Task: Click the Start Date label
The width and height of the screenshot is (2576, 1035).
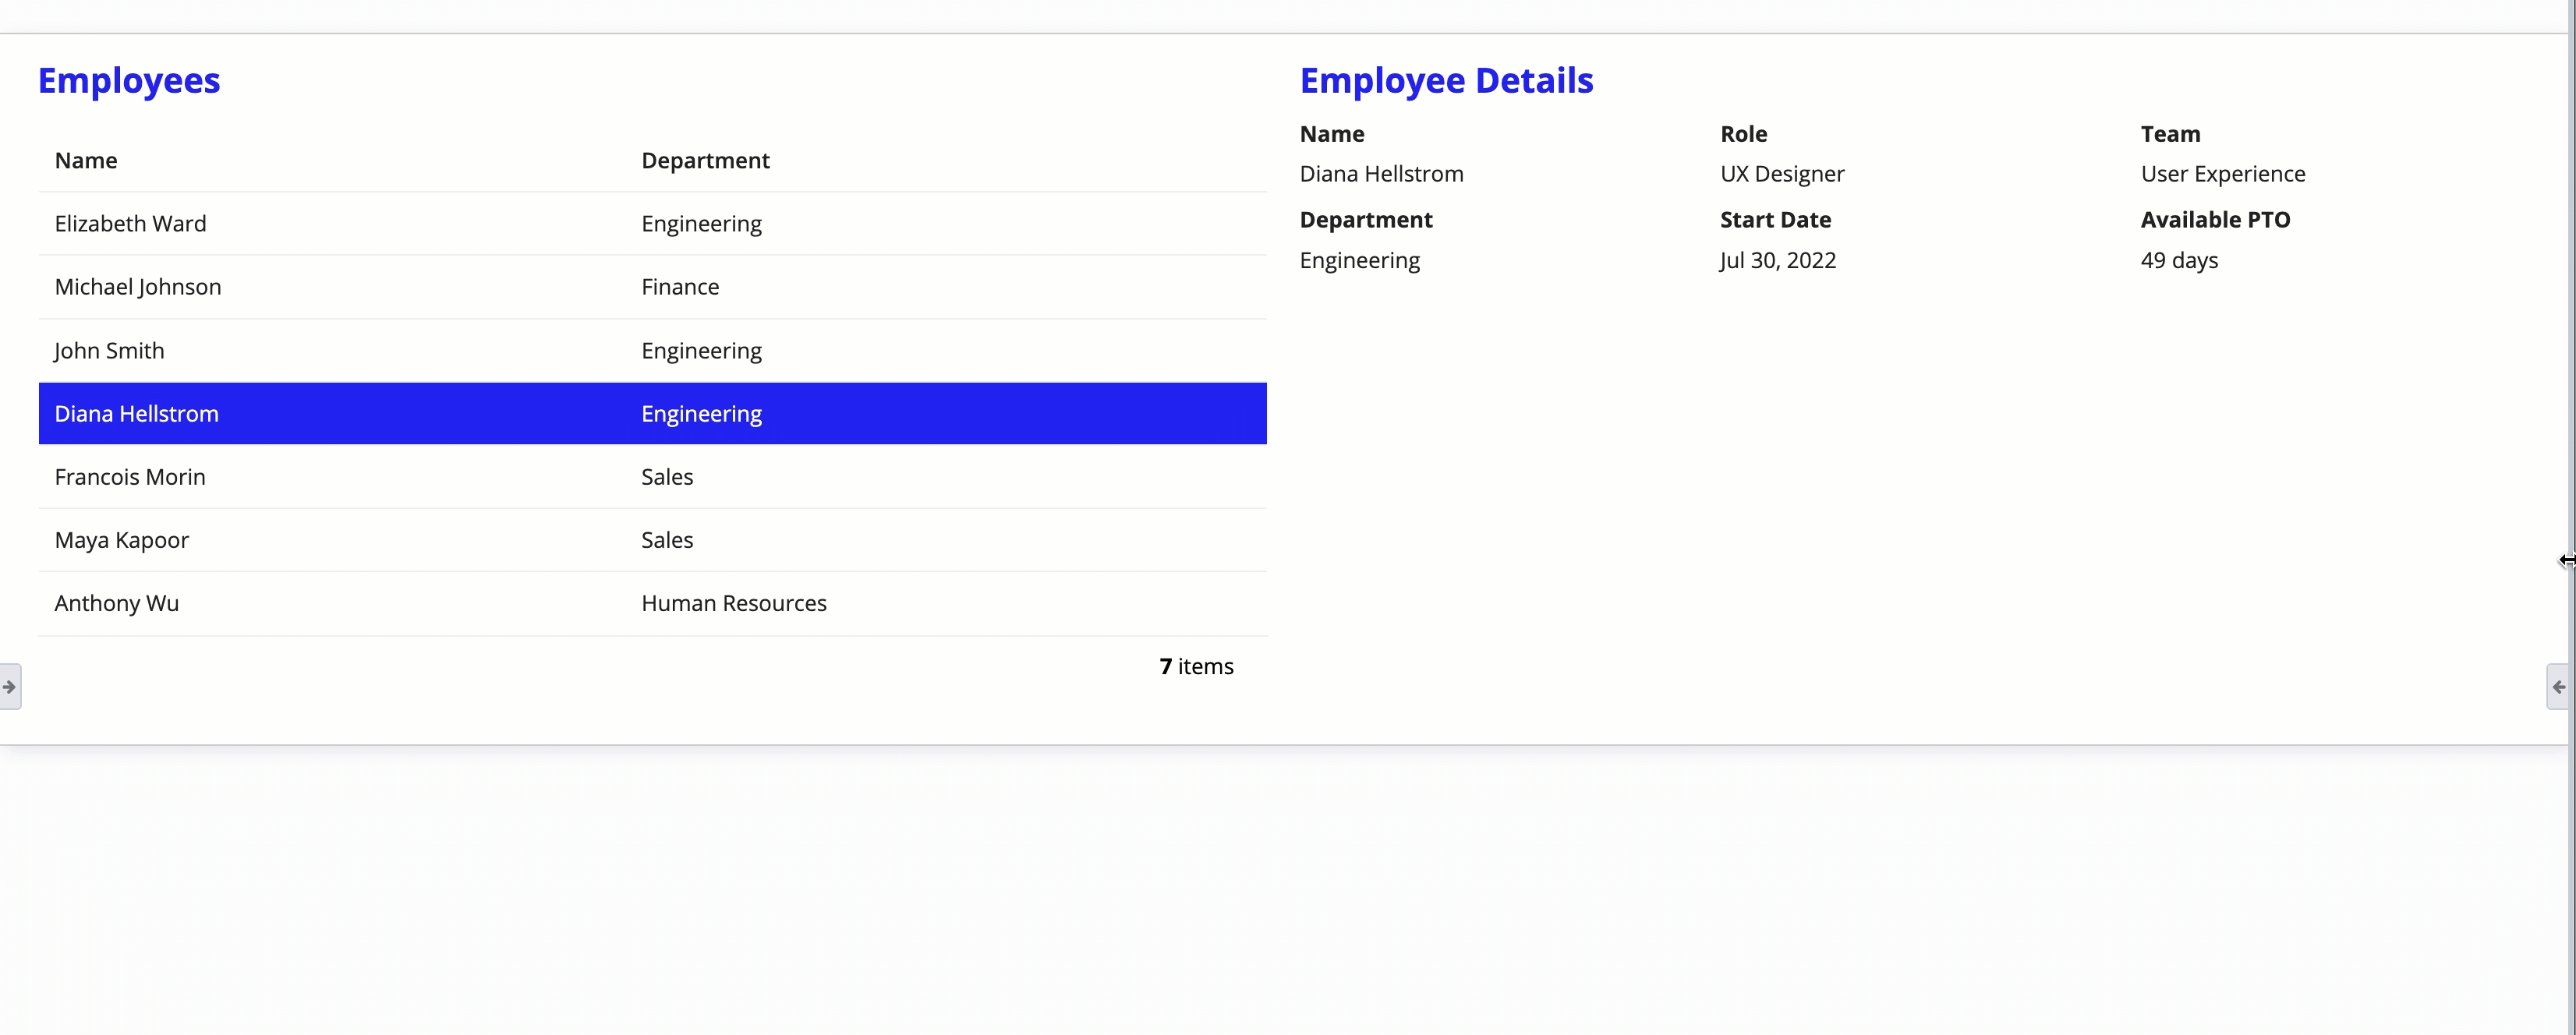Action: 1775,220
